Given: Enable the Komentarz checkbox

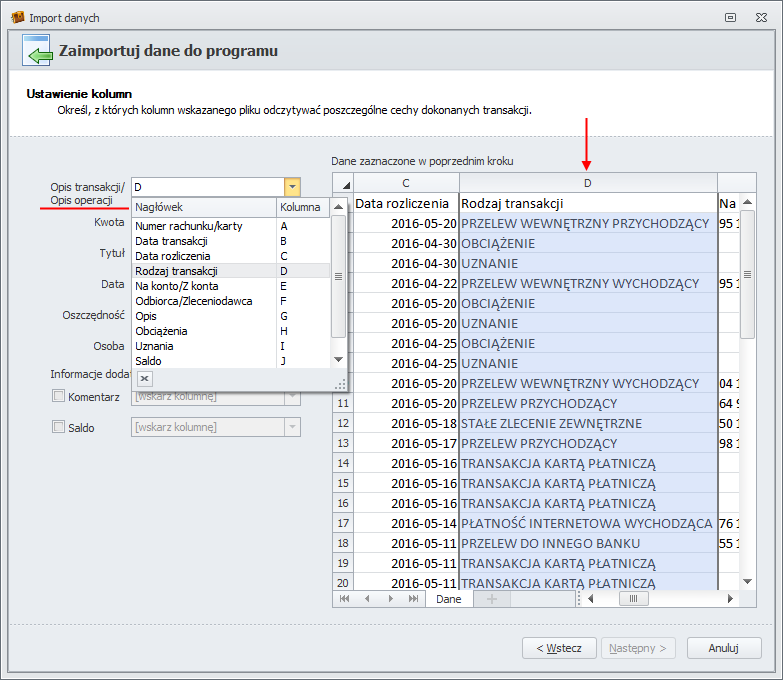Looking at the screenshot, I should click(58, 397).
